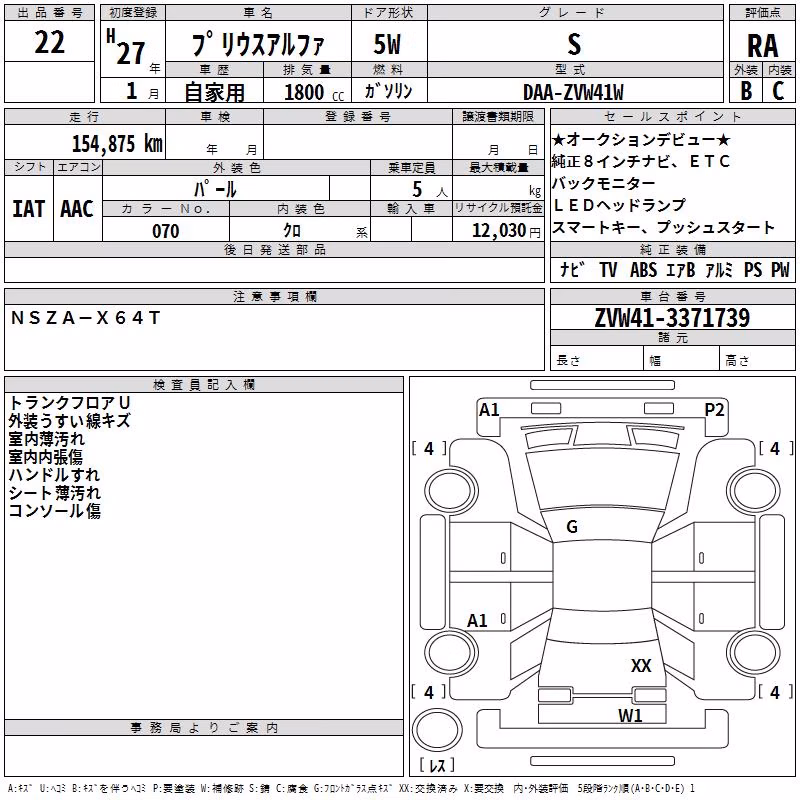This screenshot has height=800, width=800.
Task: Click mileage value 154,875 km
Action: (117, 144)
